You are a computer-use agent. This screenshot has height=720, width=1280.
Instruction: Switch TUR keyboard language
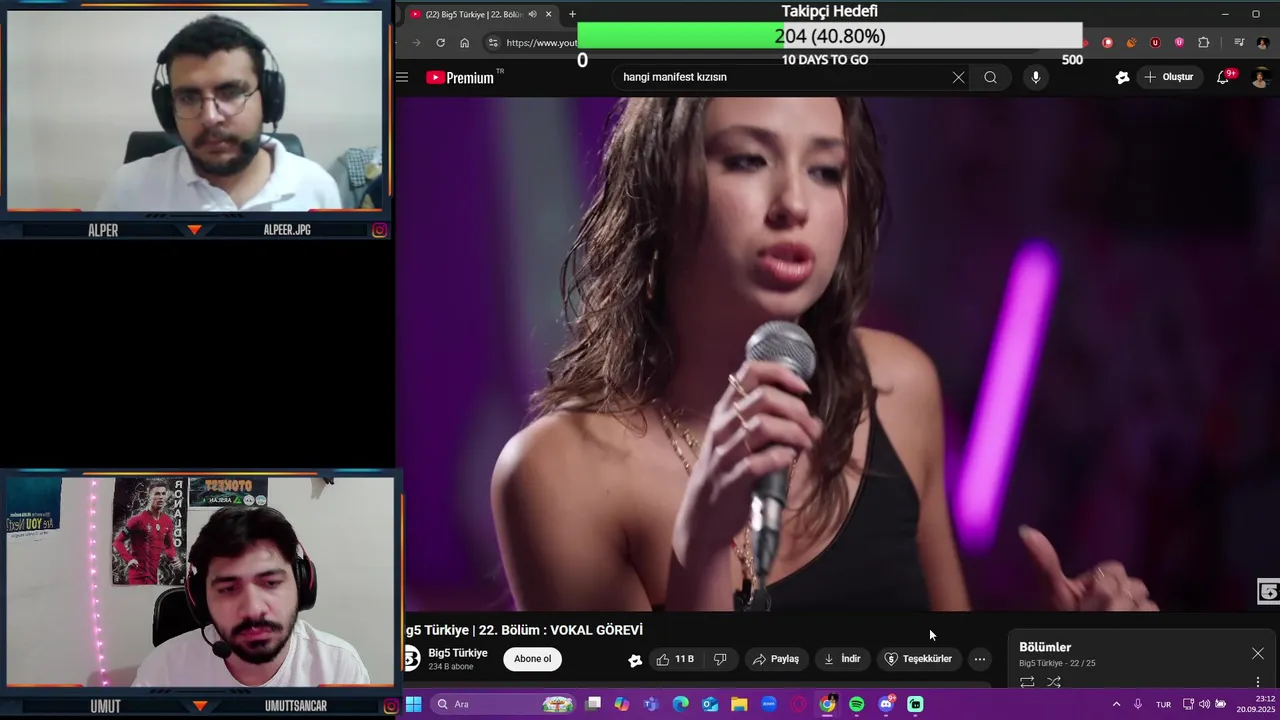pyautogui.click(x=1163, y=704)
